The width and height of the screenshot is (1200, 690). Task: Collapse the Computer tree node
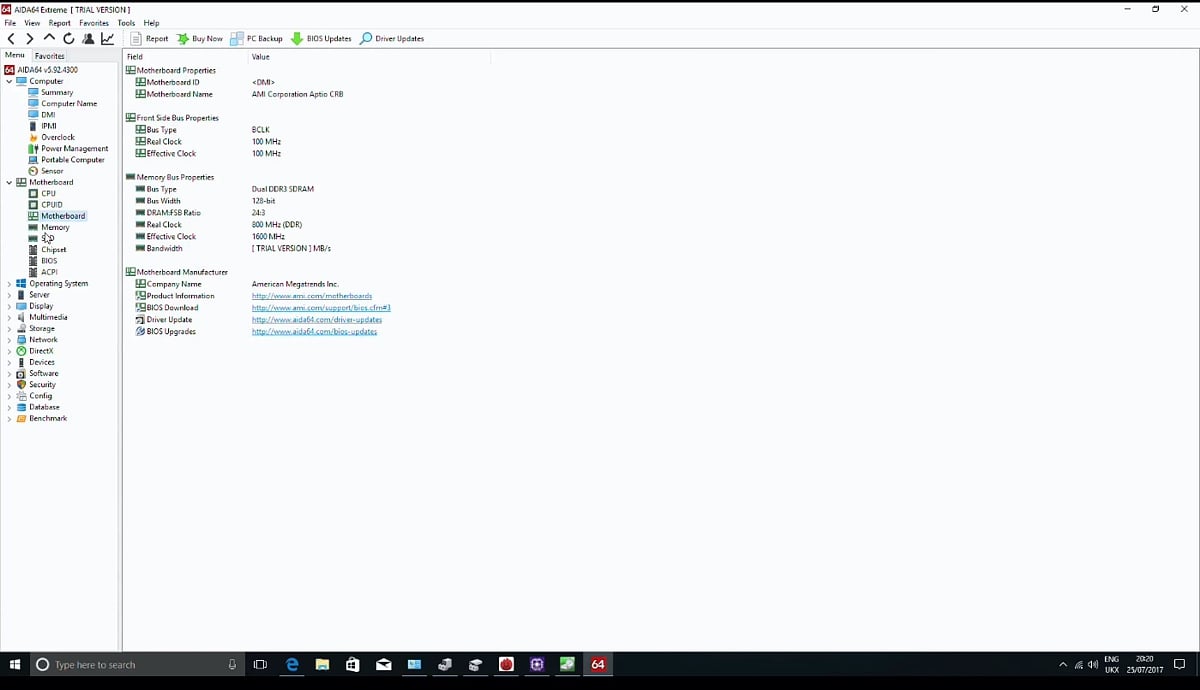[x=9, y=81]
